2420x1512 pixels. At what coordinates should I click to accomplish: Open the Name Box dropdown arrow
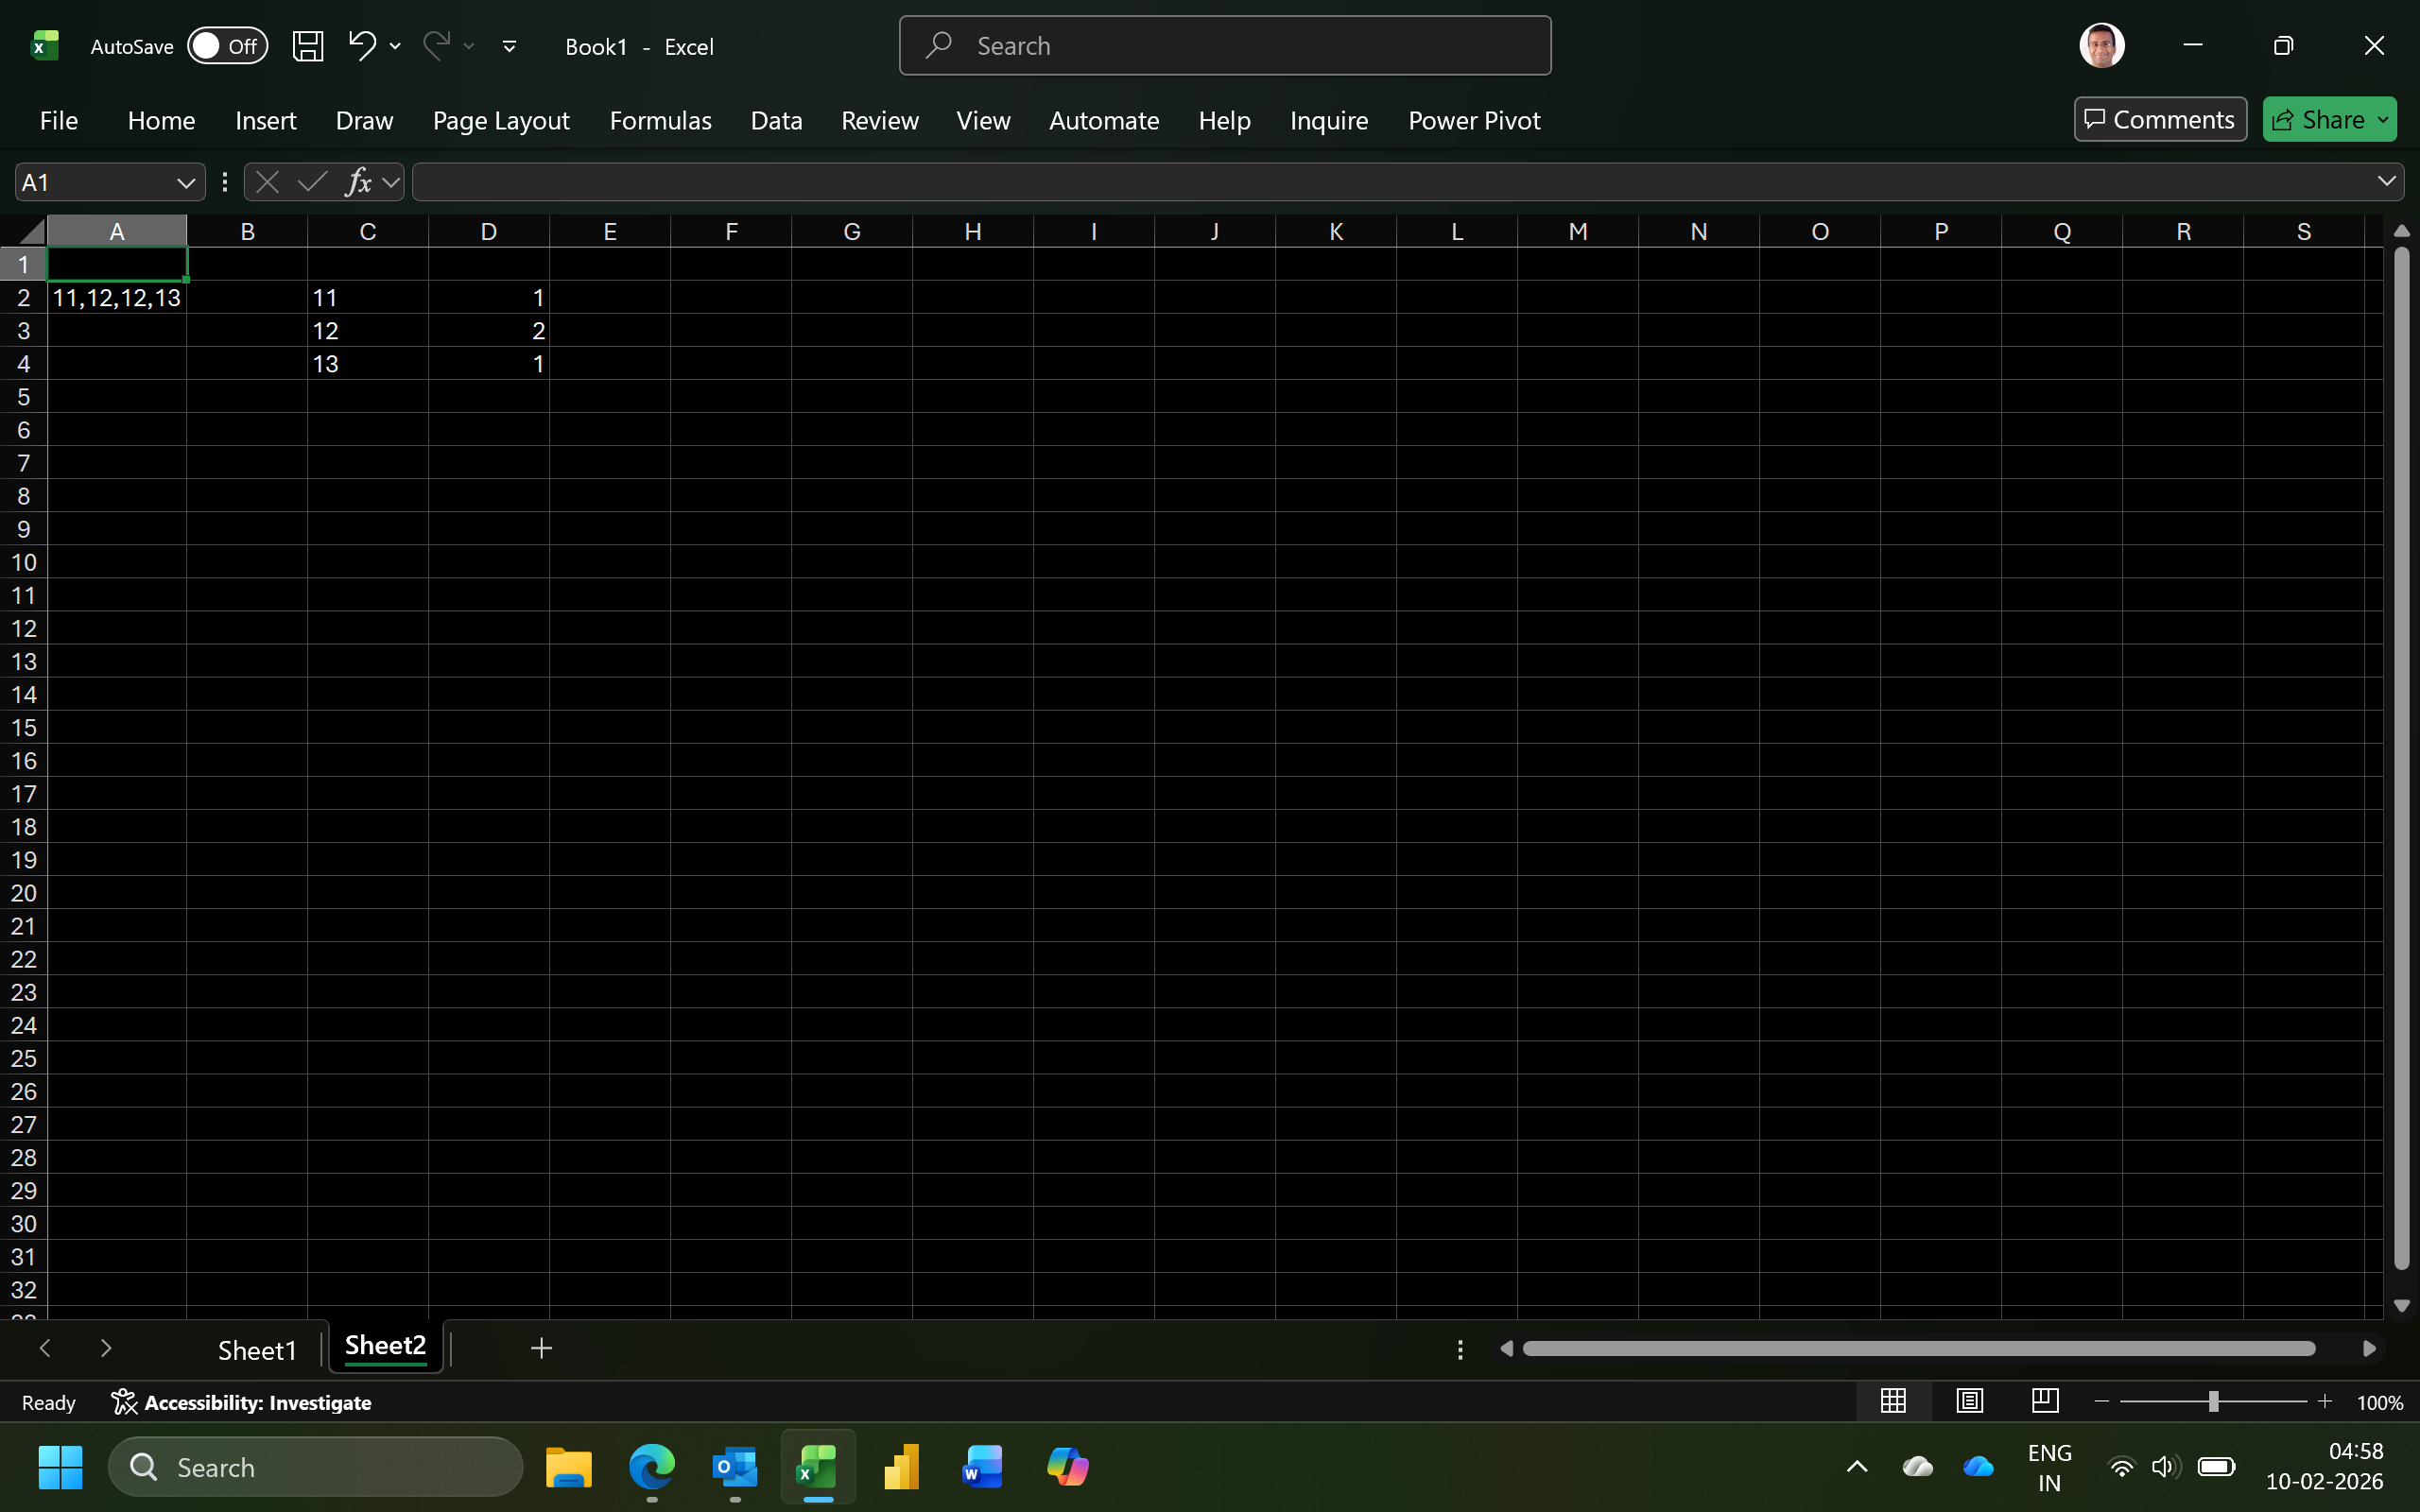click(x=185, y=183)
